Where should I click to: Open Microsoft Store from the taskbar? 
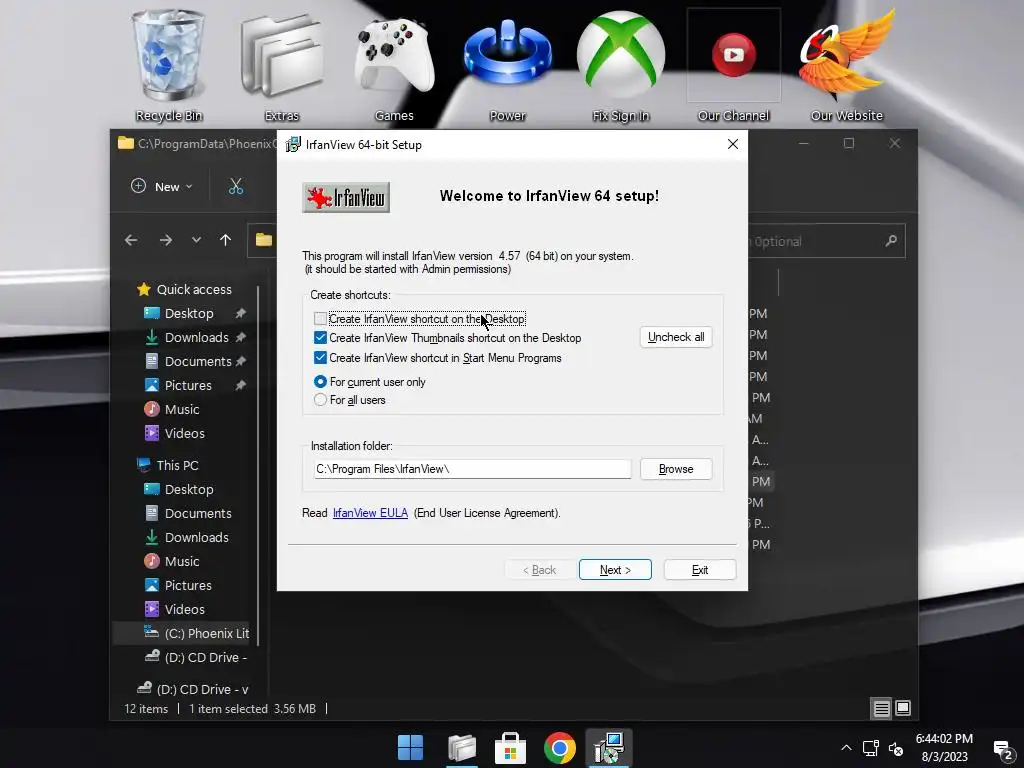pyautogui.click(x=511, y=748)
